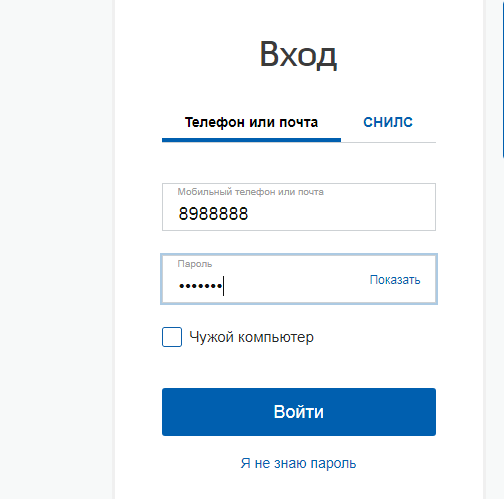Click the Вход page heading

click(x=298, y=54)
